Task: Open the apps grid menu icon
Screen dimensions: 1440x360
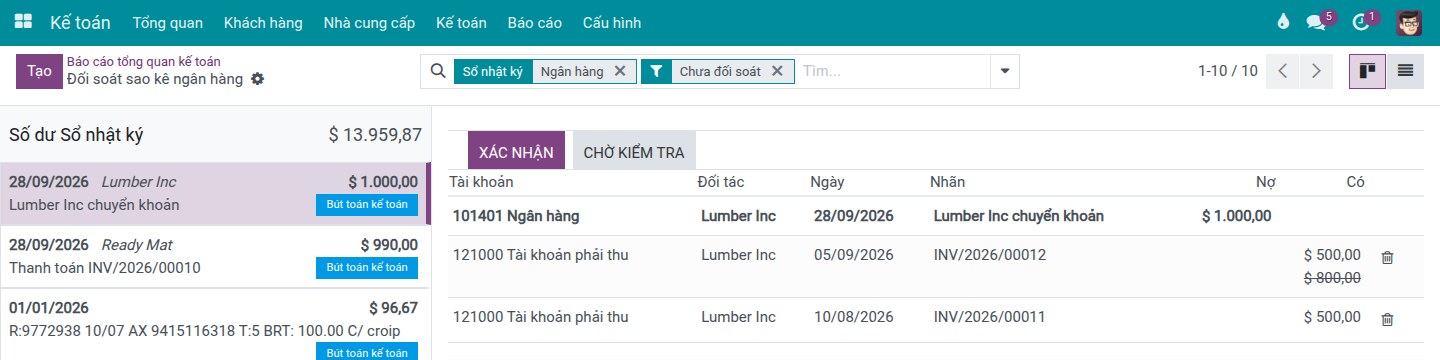Action: 23,22
